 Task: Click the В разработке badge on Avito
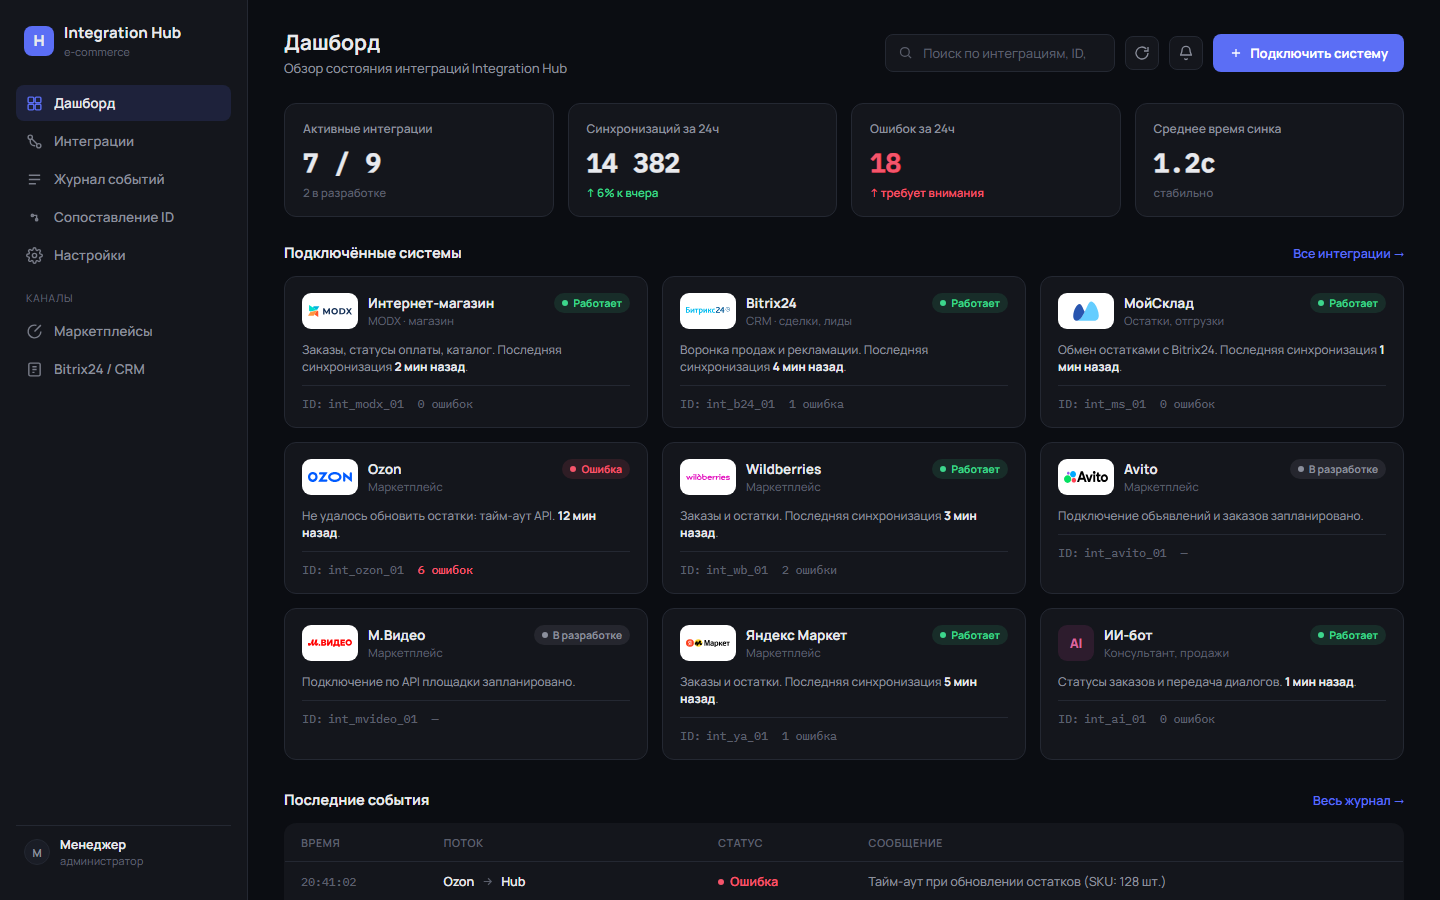click(x=1337, y=469)
